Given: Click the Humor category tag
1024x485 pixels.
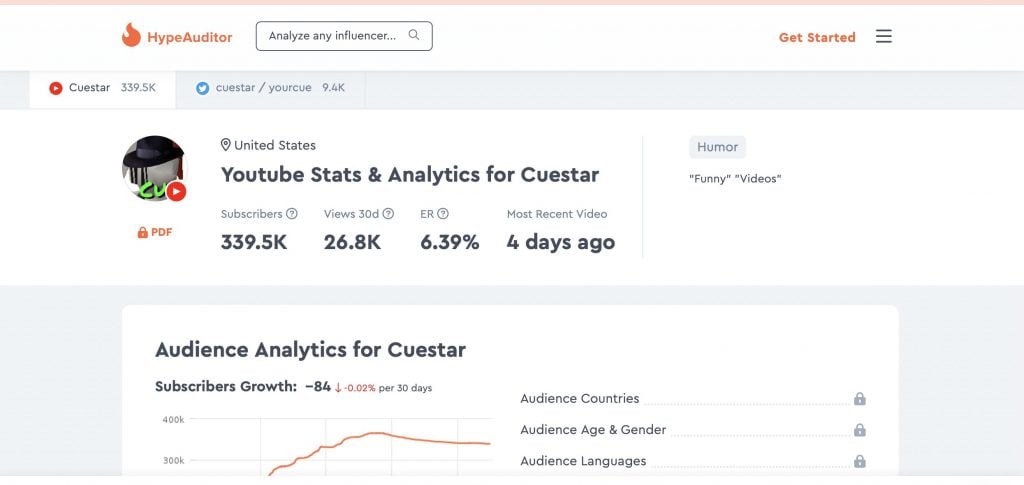Looking at the screenshot, I should (x=717, y=147).
